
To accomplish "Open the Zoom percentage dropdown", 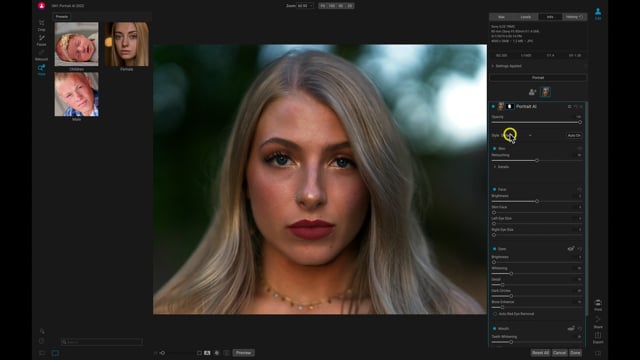I will pyautogui.click(x=304, y=6).
